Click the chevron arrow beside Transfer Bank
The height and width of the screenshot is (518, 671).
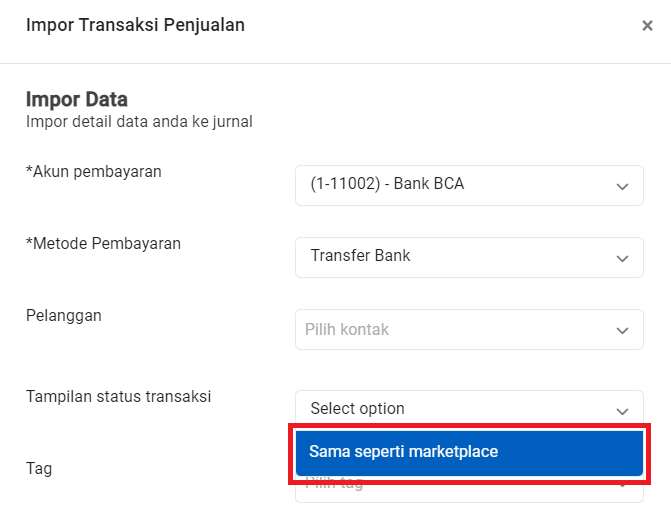coord(622,258)
